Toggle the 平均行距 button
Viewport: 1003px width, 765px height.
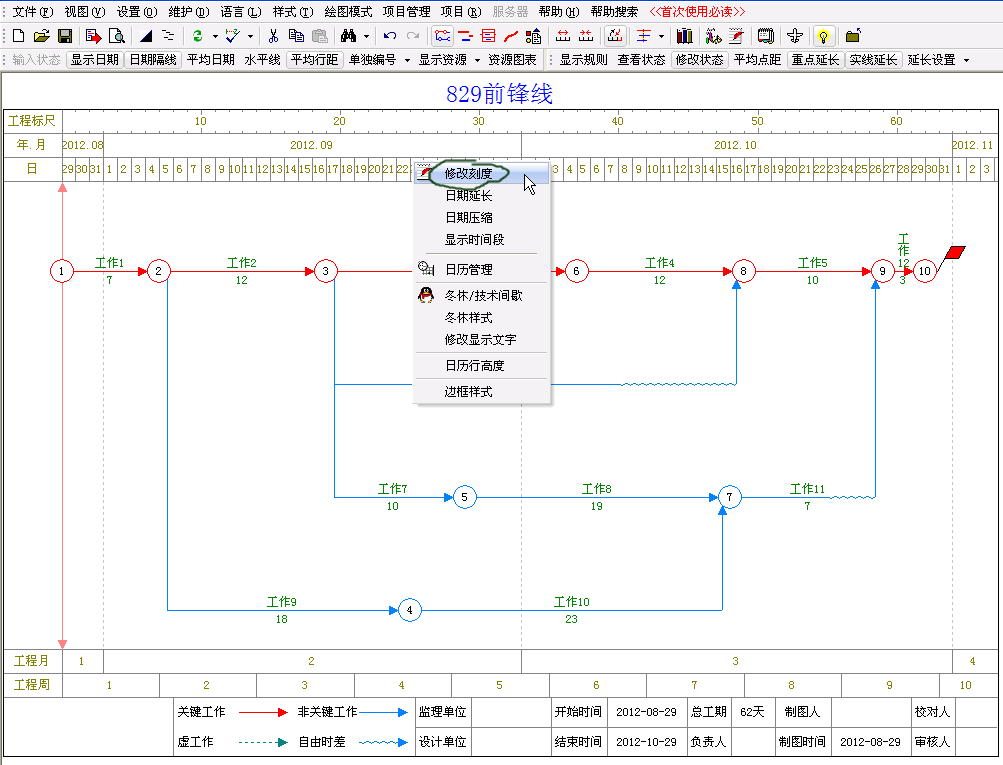[x=315, y=59]
